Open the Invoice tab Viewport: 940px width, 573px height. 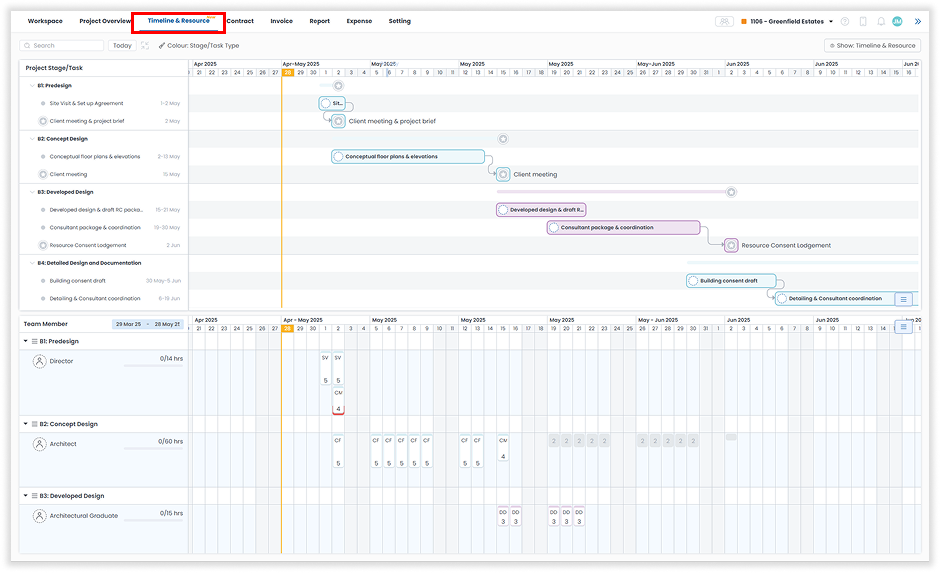pos(281,21)
